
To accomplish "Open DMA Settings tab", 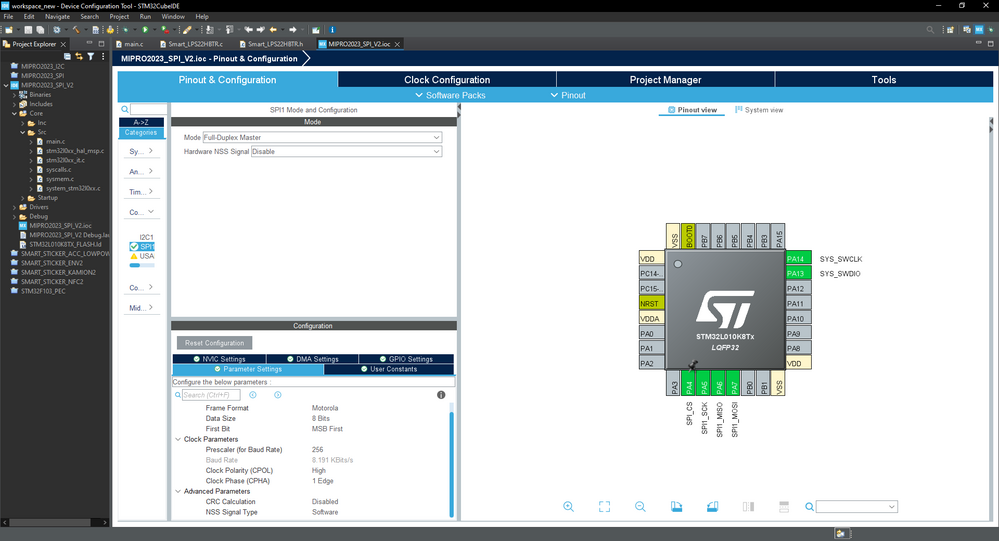I will (x=312, y=359).
